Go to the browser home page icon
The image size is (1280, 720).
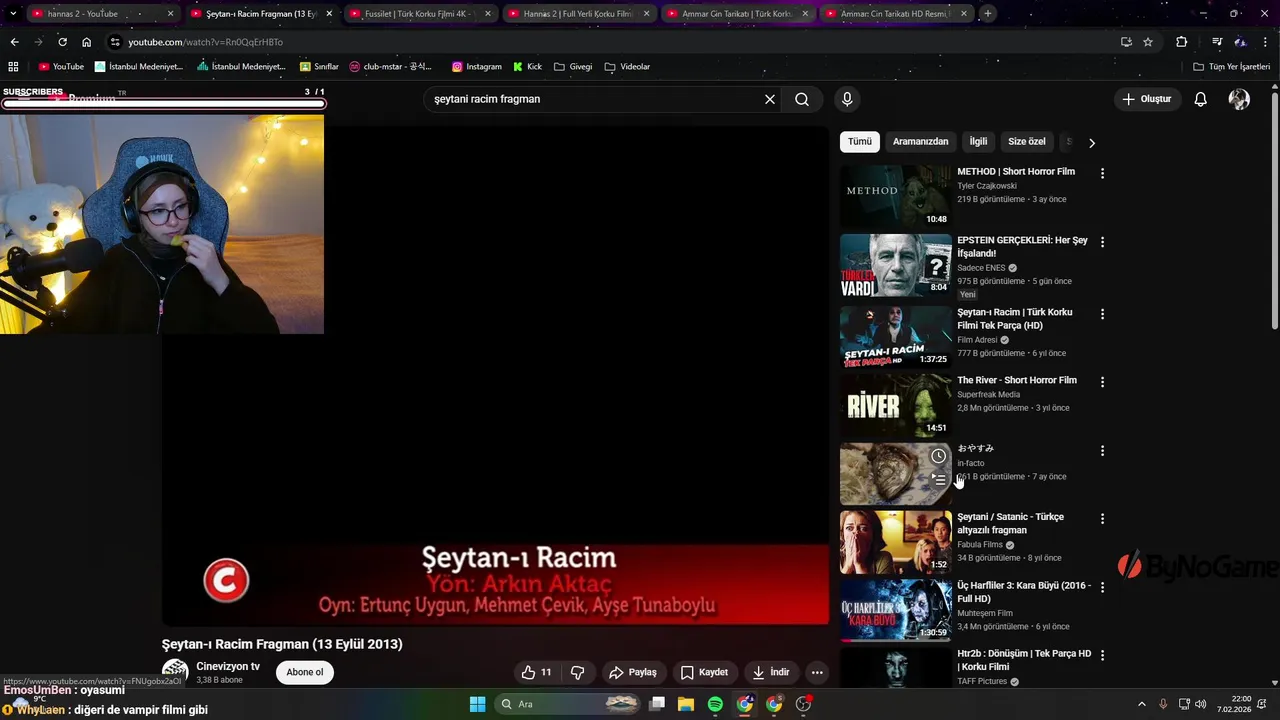(87, 42)
